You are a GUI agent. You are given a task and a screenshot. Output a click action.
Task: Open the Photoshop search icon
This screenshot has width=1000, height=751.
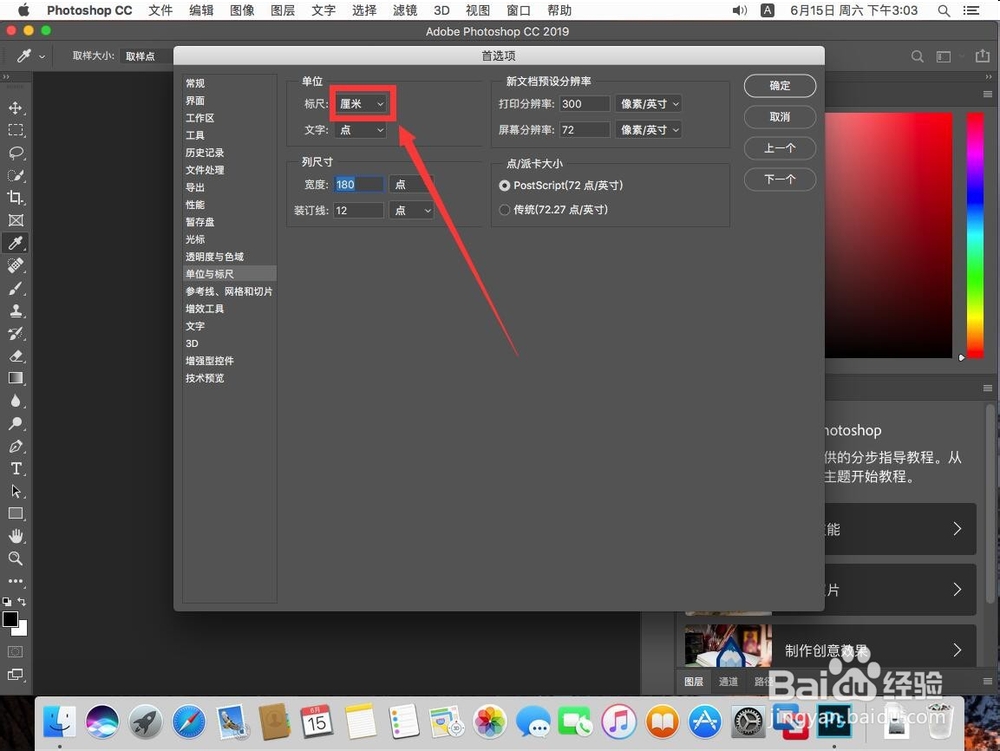[x=917, y=56]
